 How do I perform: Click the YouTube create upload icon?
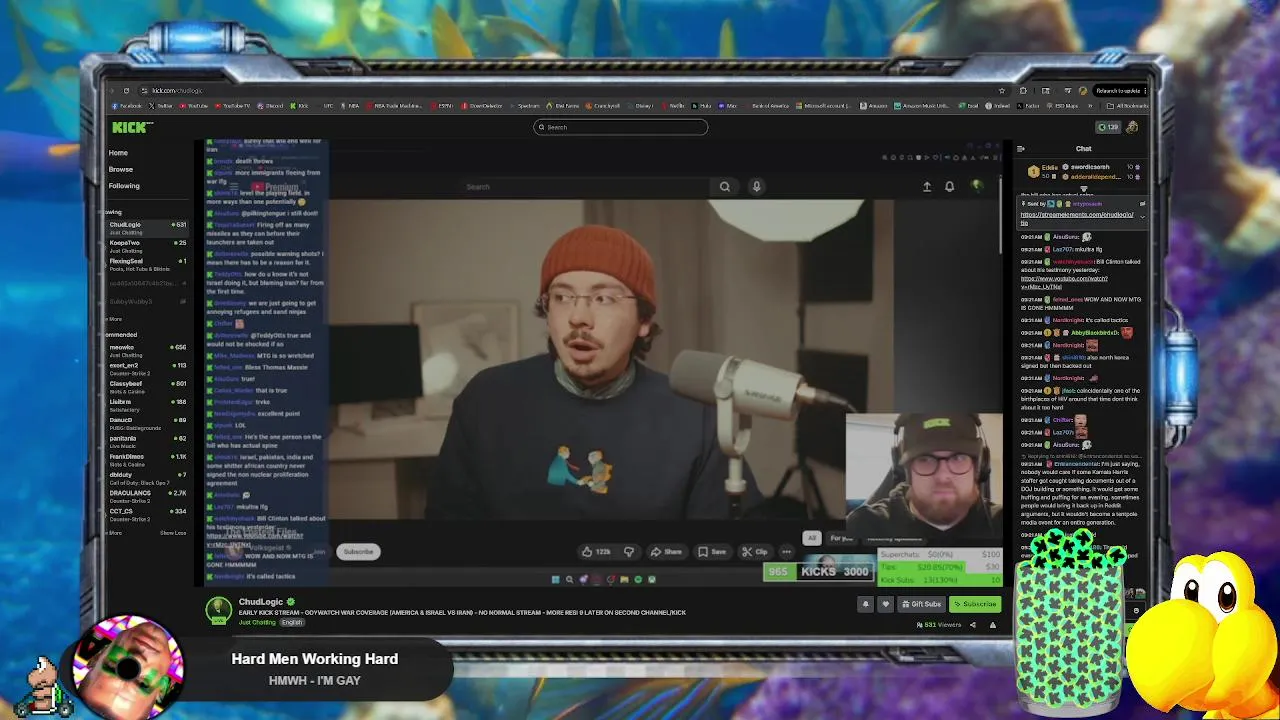(927, 186)
